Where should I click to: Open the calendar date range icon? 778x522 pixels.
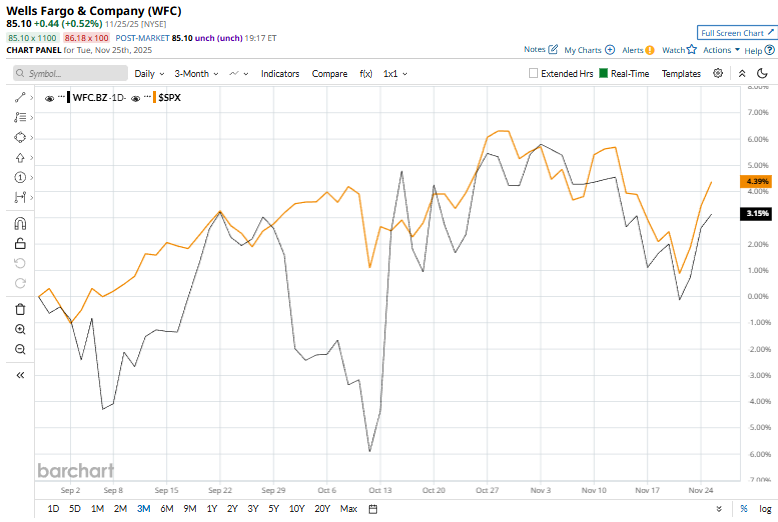pos(373,509)
